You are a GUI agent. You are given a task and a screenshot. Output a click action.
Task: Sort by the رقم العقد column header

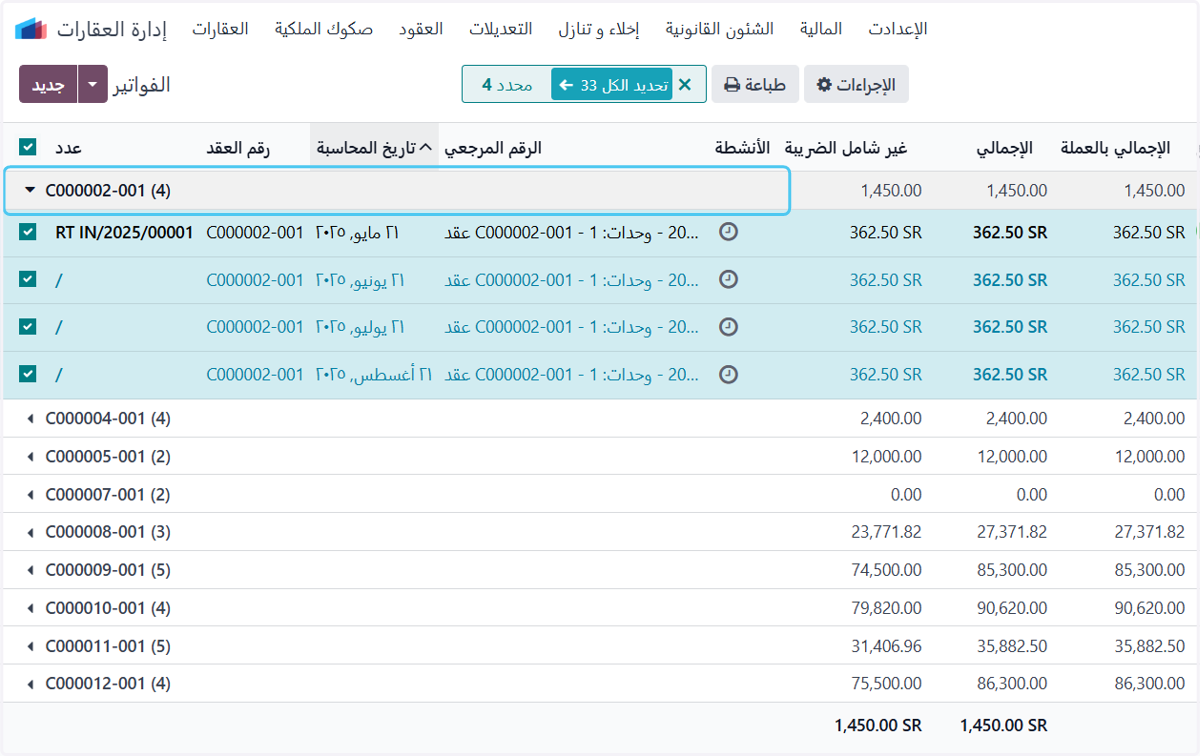click(238, 148)
